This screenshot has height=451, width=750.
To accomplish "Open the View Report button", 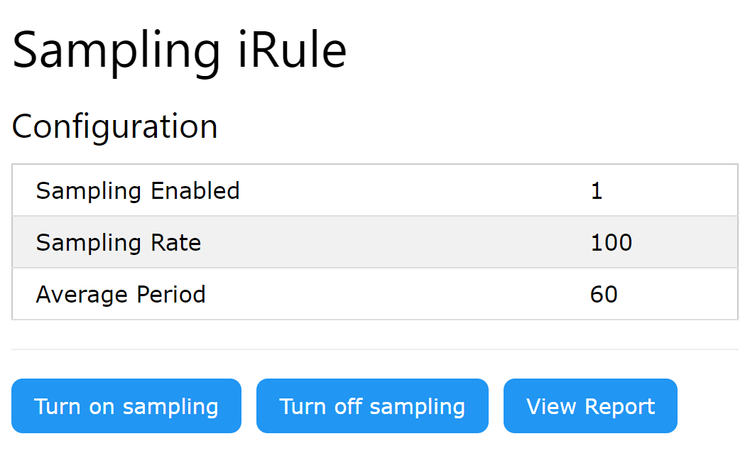I will [x=590, y=406].
